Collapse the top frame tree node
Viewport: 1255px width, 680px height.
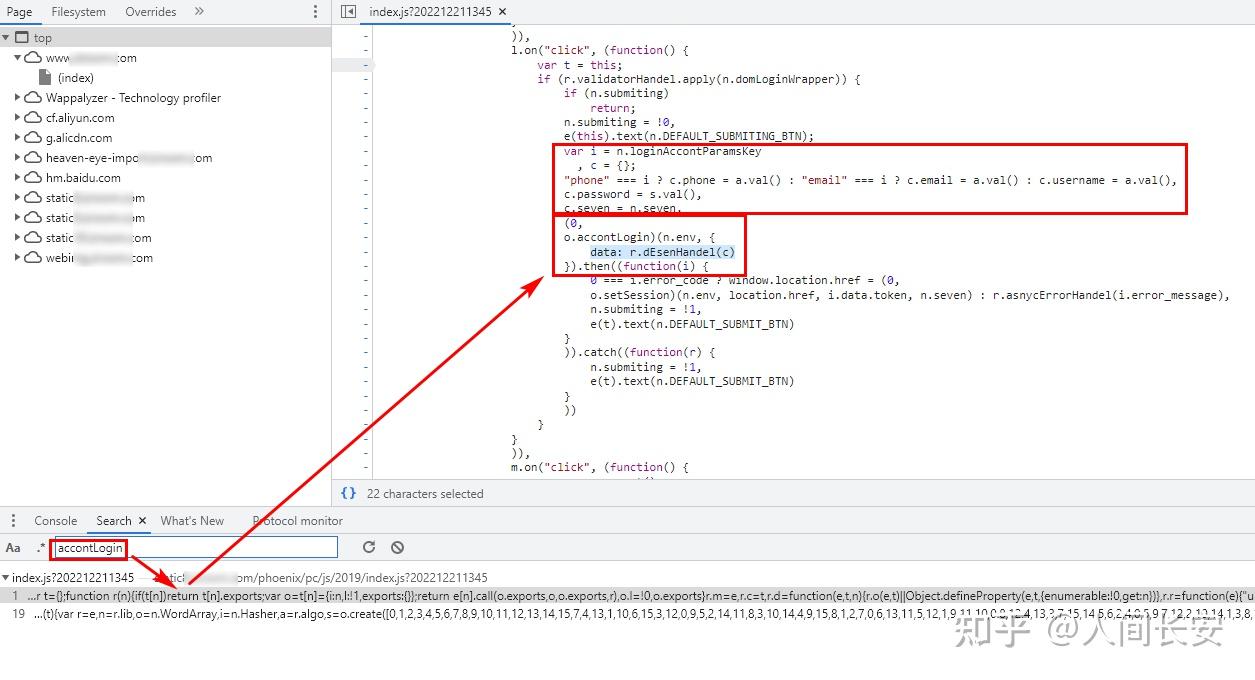6,38
